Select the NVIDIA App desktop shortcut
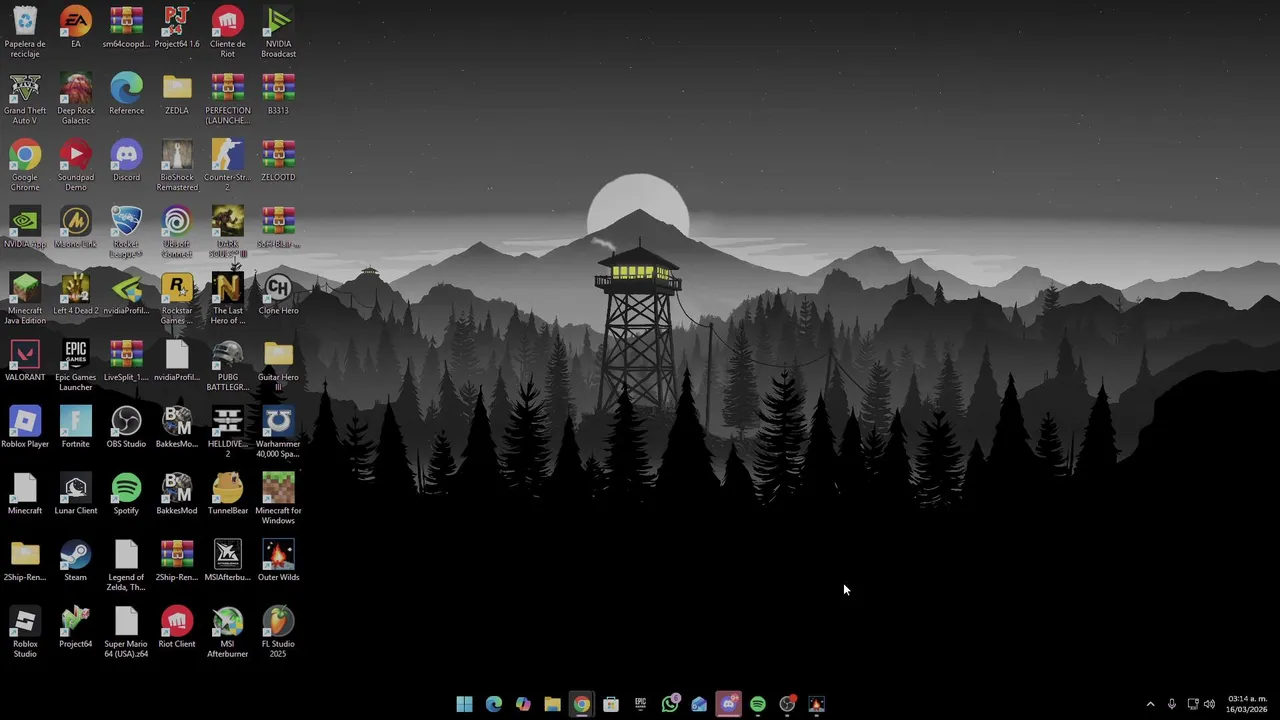This screenshot has width=1280, height=720. [x=25, y=227]
